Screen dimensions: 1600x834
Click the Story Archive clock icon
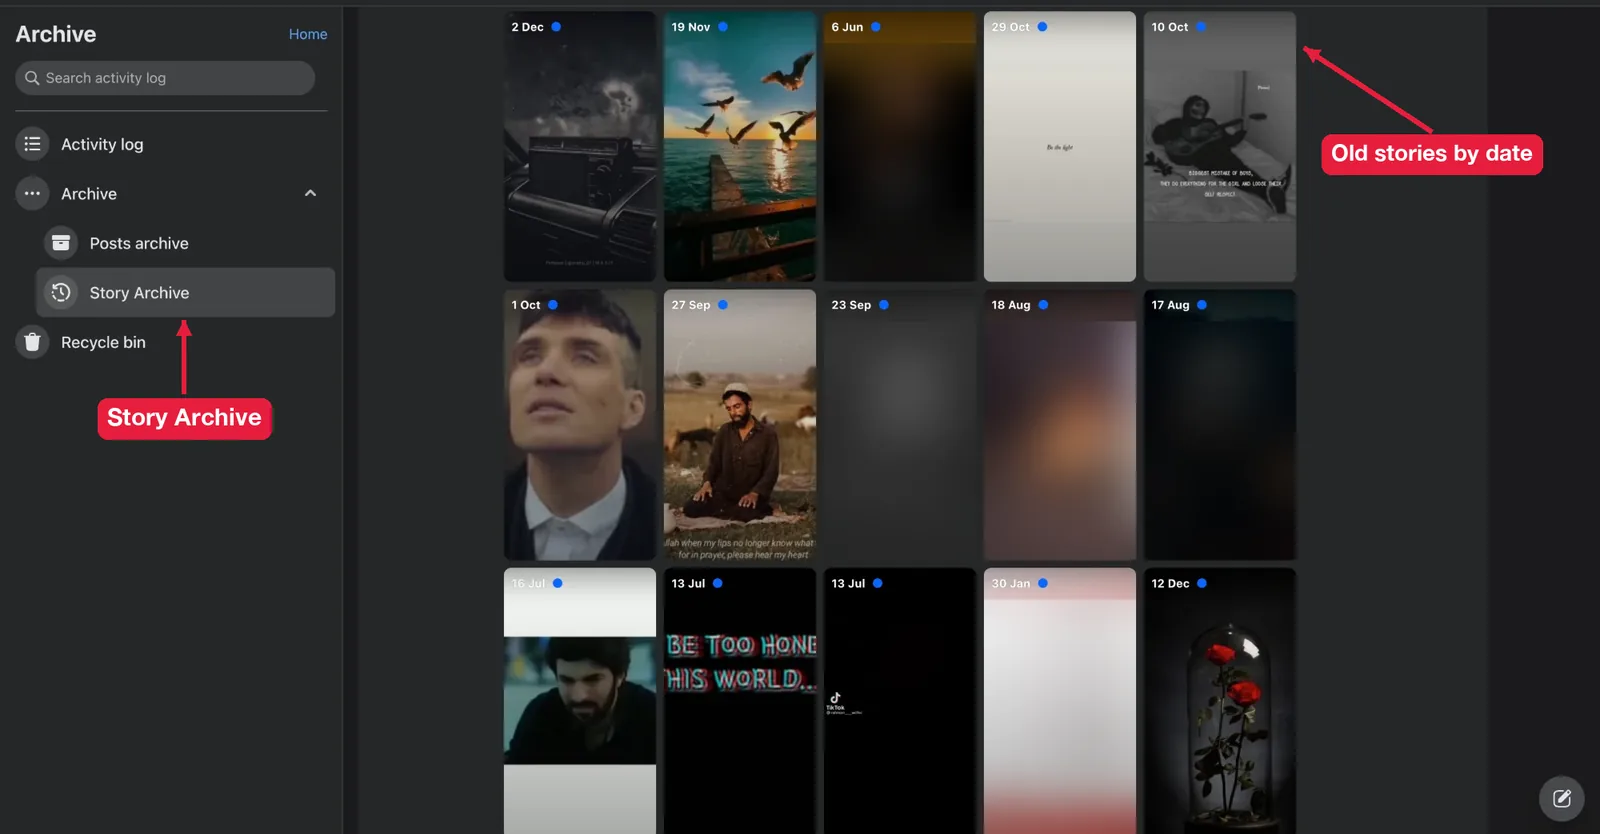tap(61, 292)
